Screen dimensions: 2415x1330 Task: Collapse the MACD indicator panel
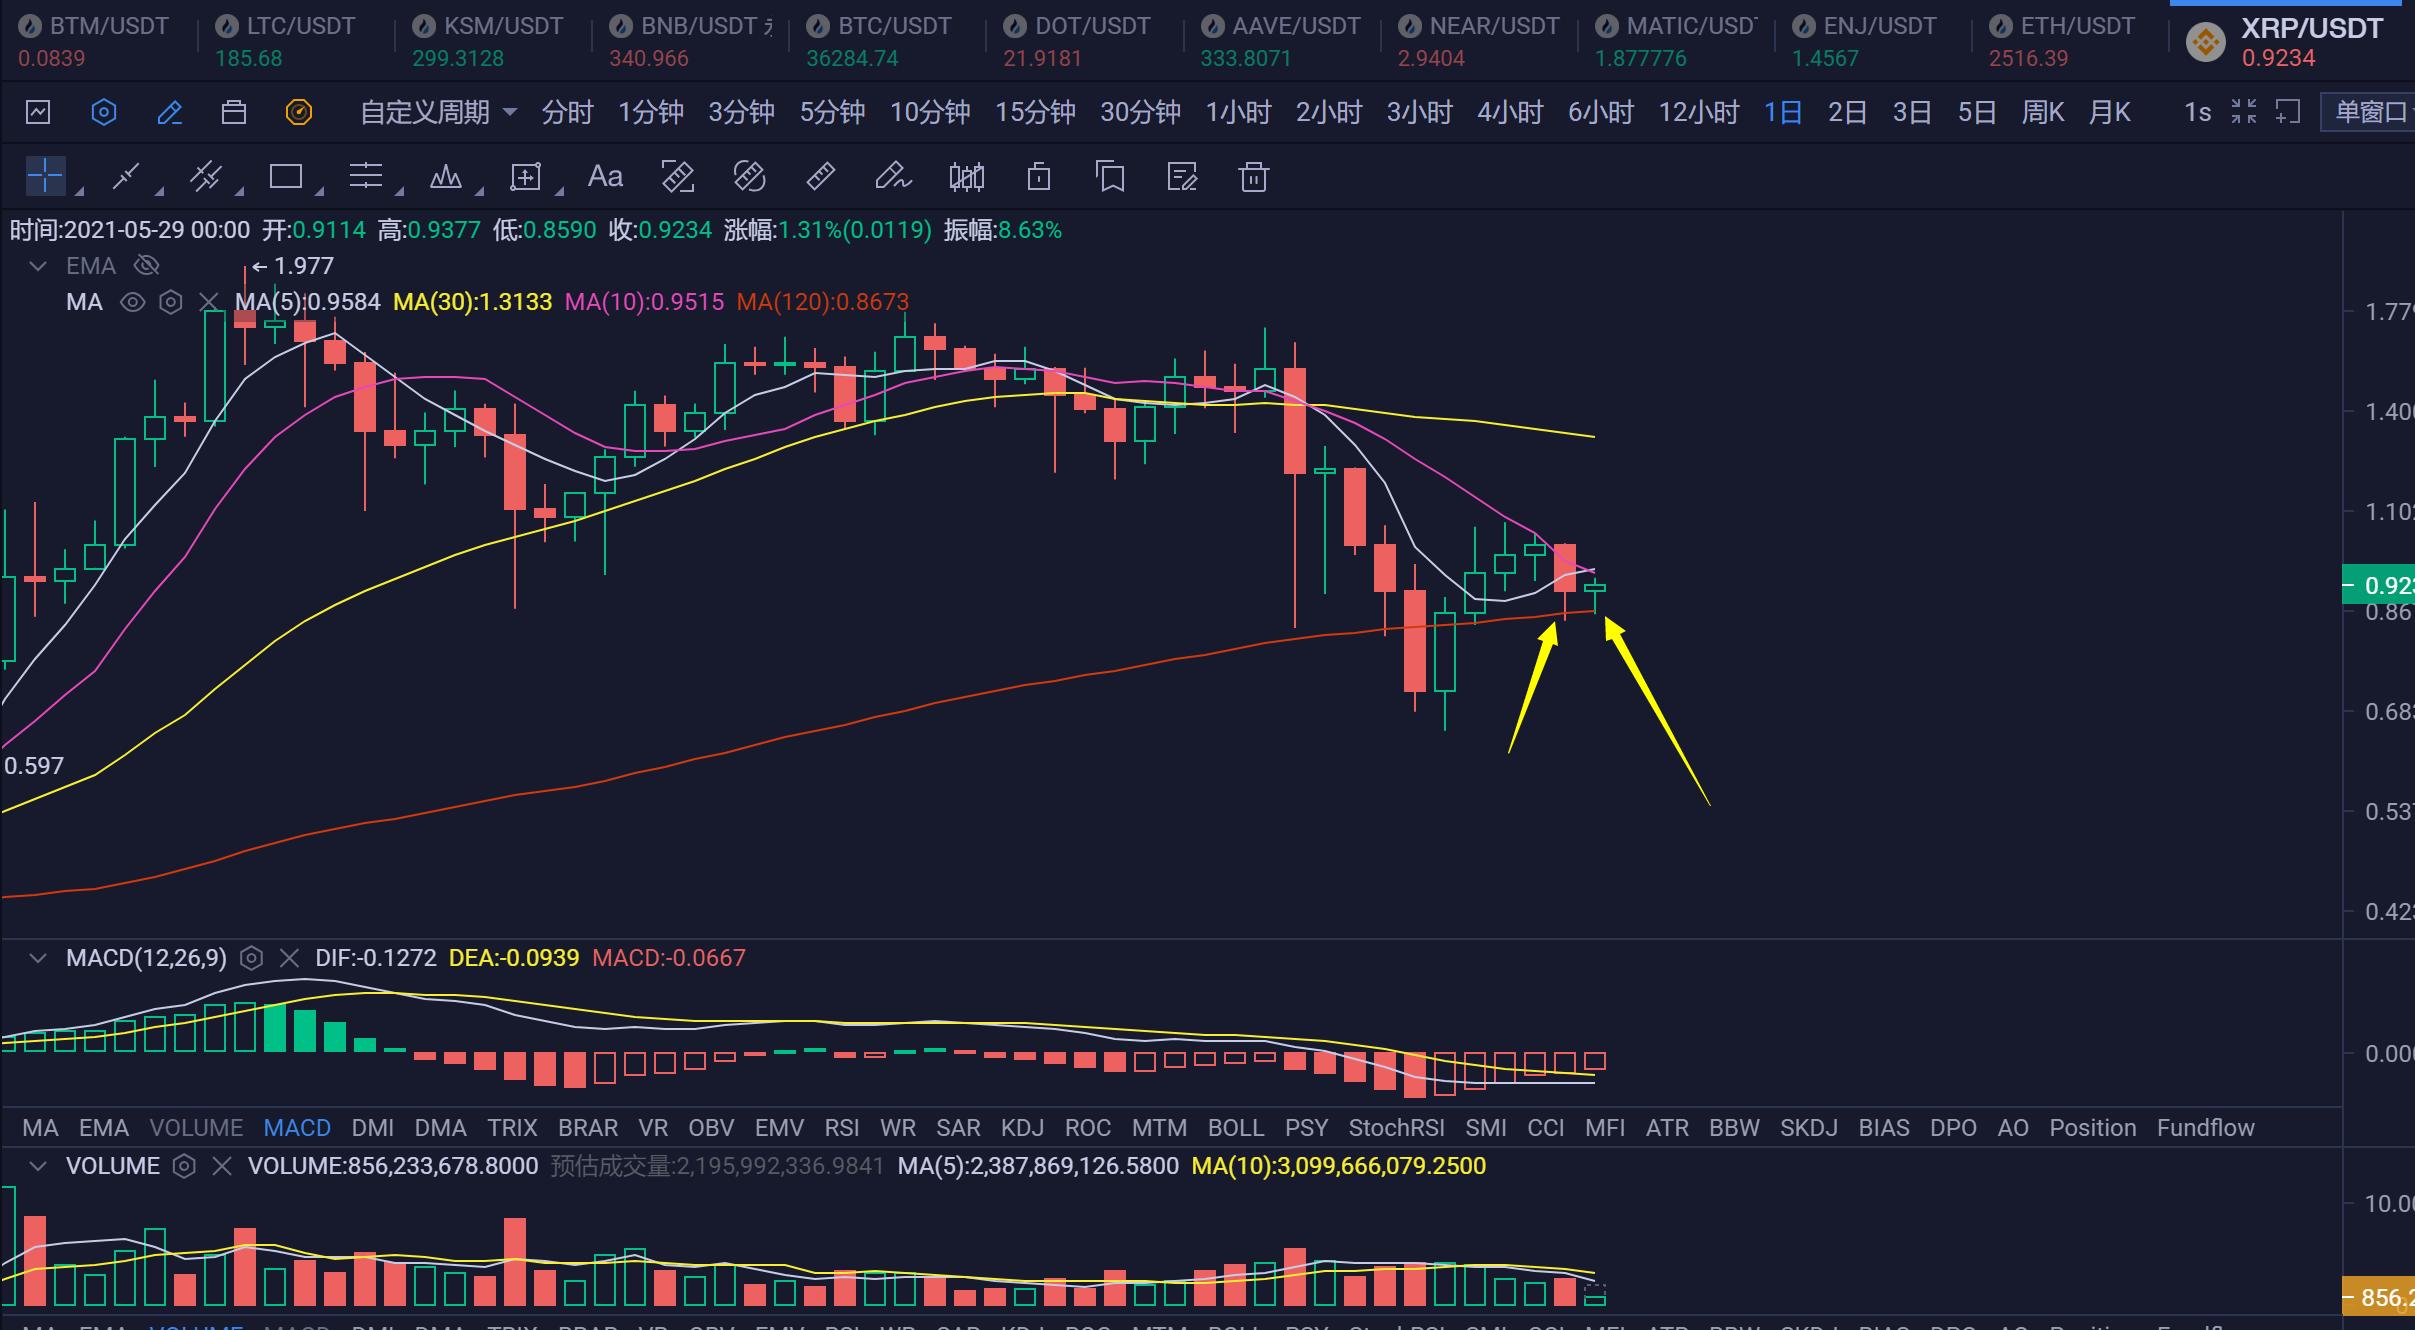coord(38,958)
